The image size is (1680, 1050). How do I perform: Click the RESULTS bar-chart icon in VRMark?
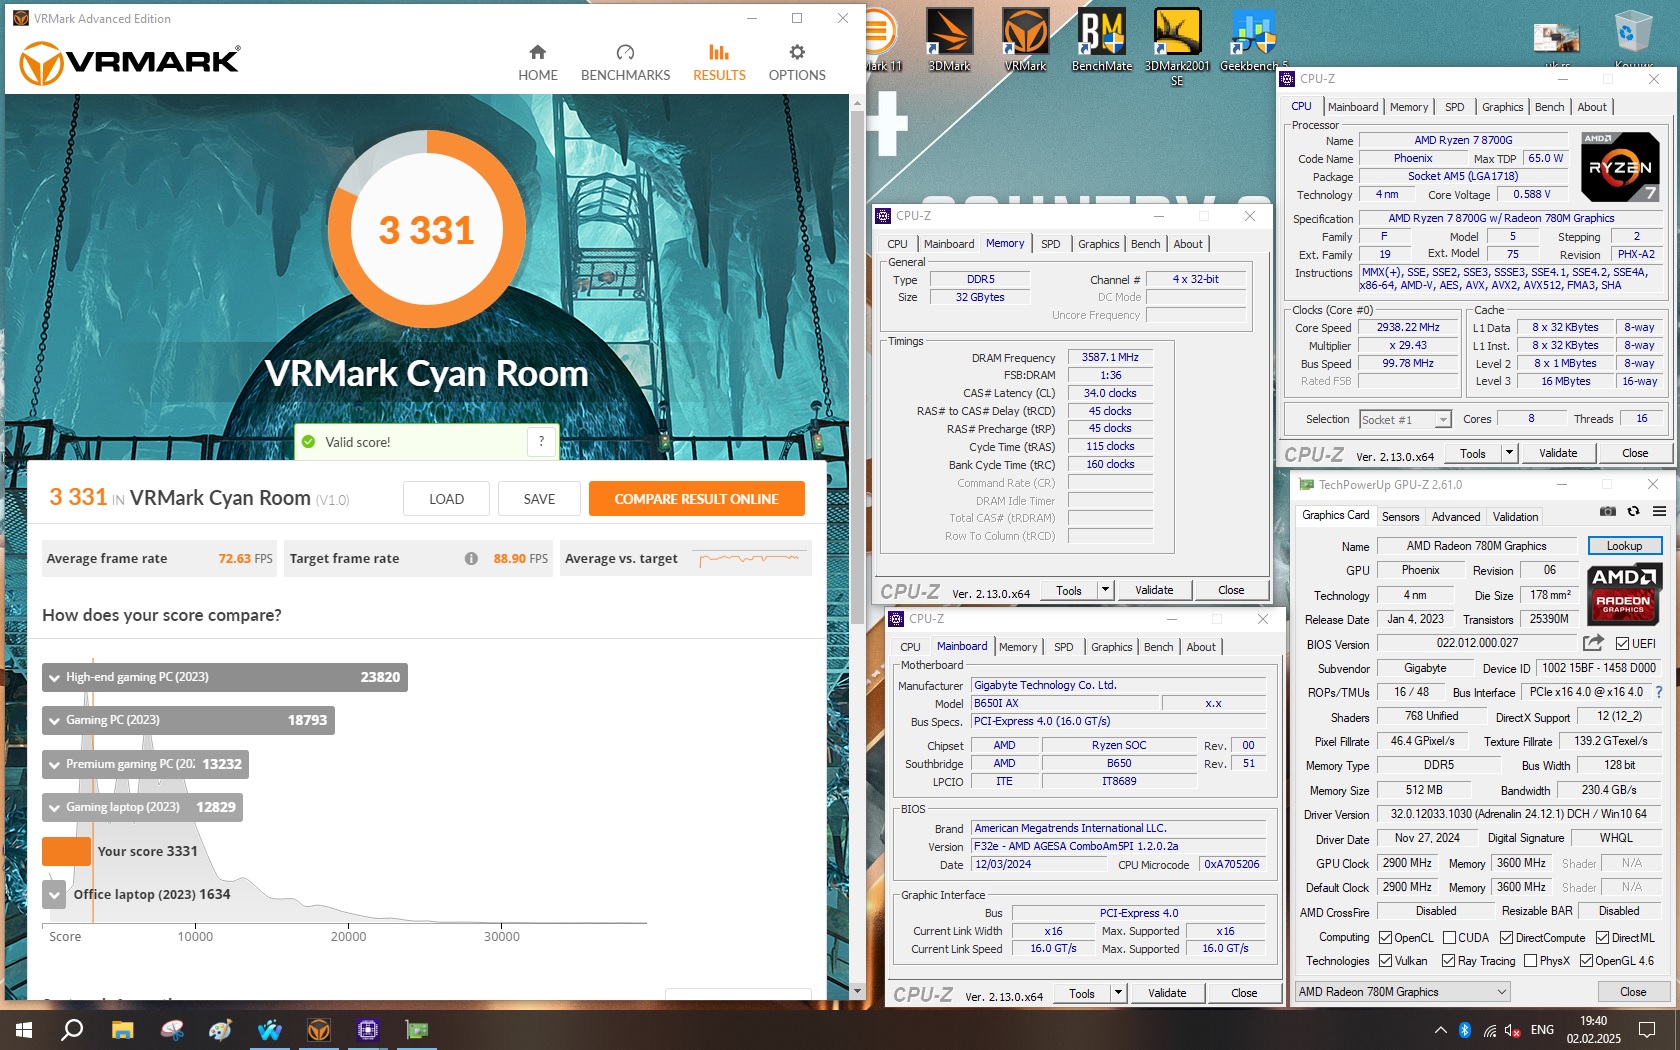(719, 52)
